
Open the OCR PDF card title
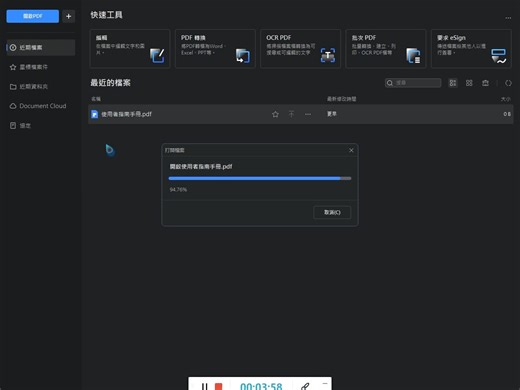click(279, 38)
